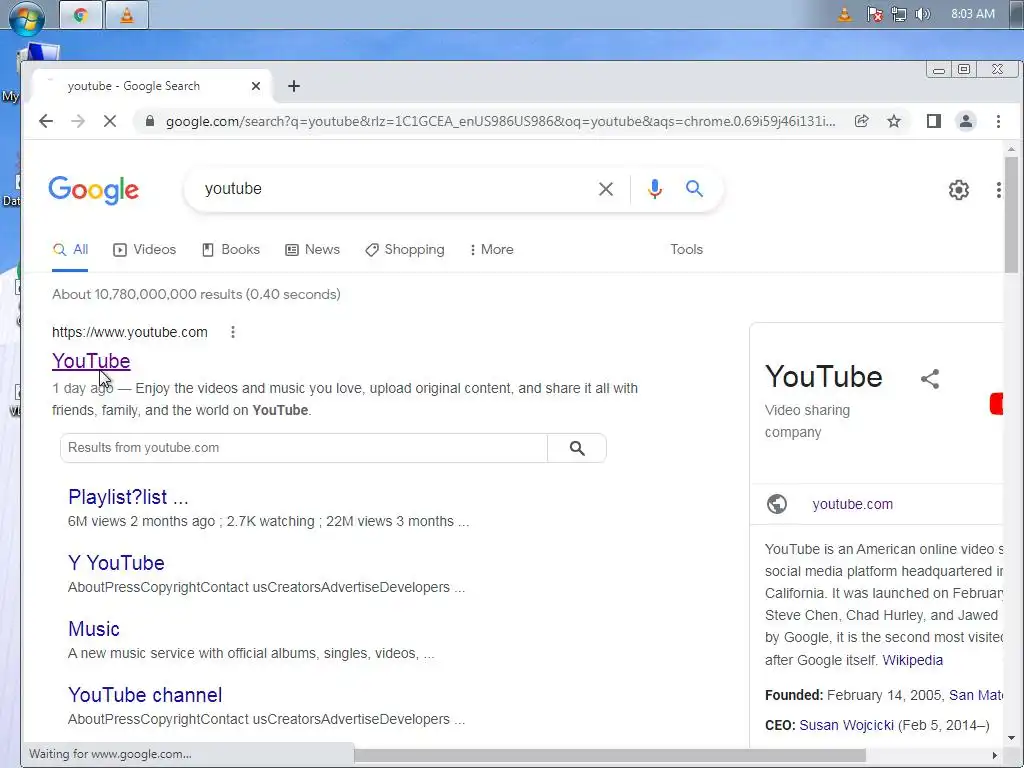
Task: Click the padlock site info icon
Action: (x=150, y=121)
